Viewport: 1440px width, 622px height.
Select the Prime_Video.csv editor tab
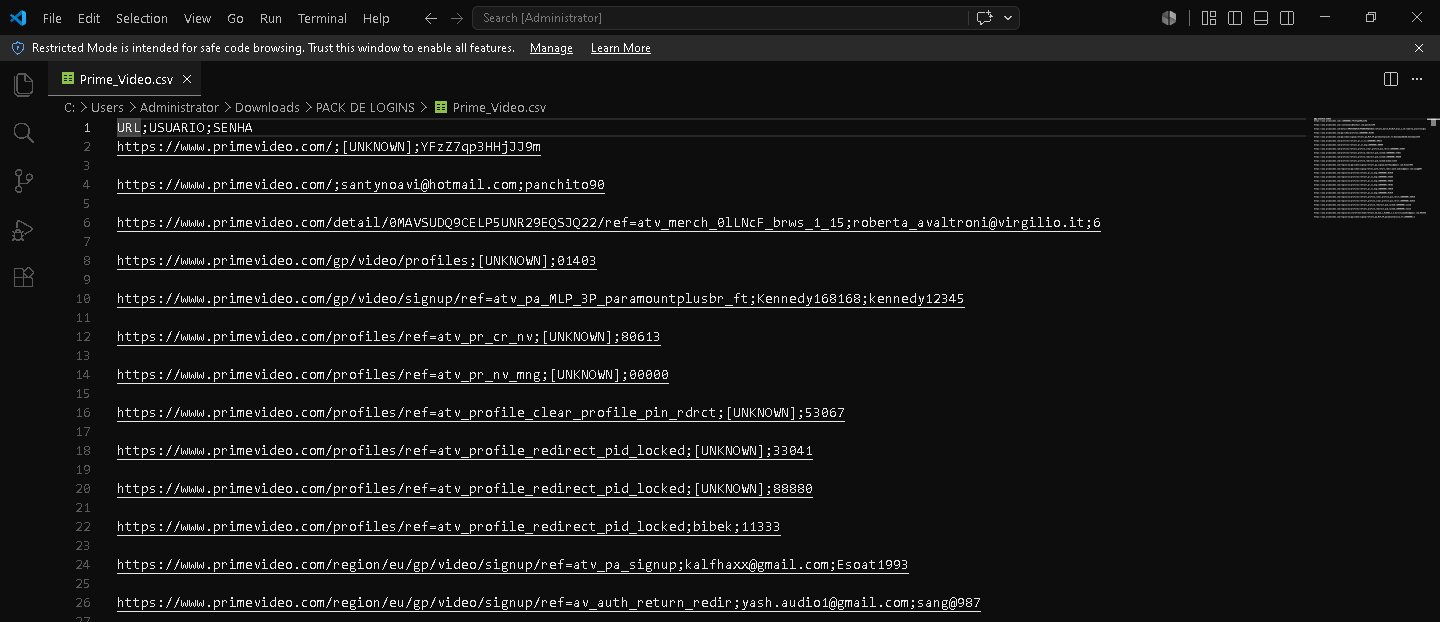click(x=125, y=79)
